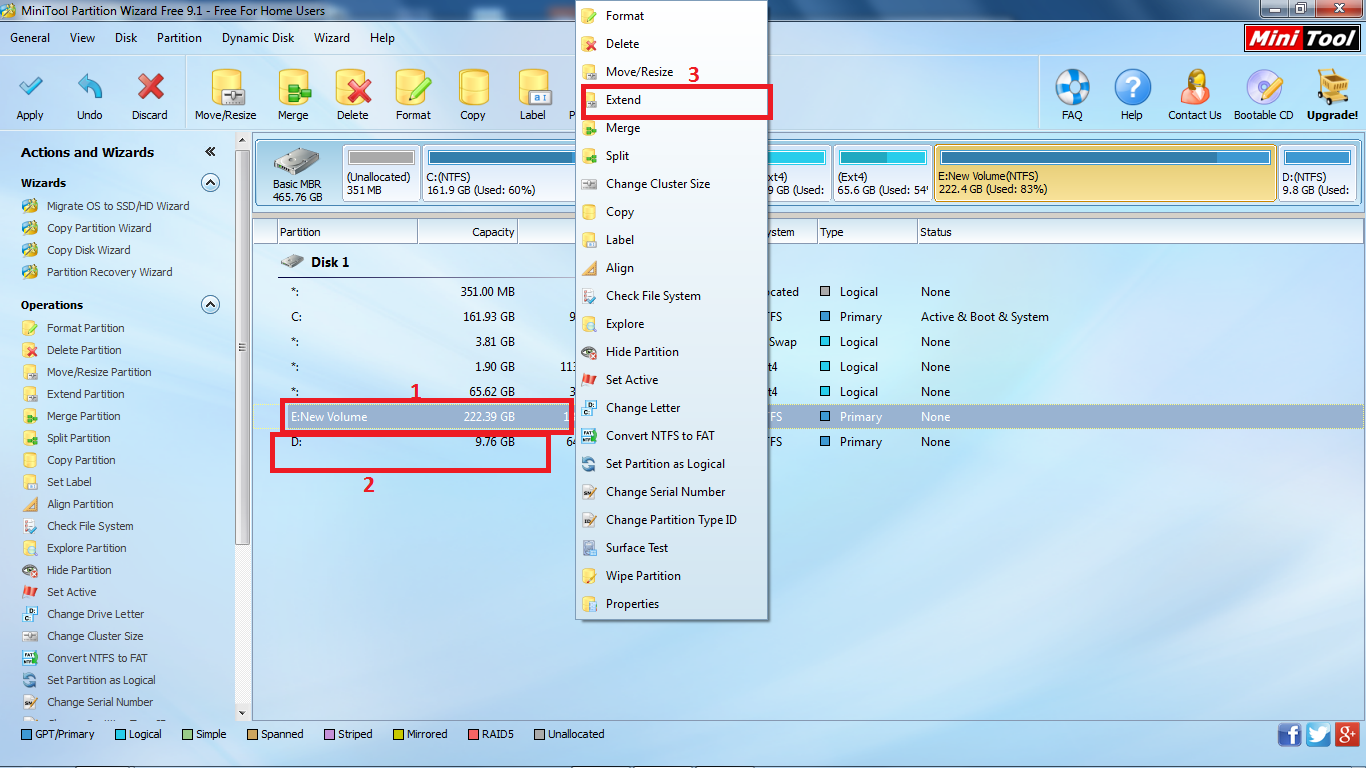Image resolution: width=1366 pixels, height=768 pixels.
Task: Choose Split from the context menu
Action: (x=673, y=156)
